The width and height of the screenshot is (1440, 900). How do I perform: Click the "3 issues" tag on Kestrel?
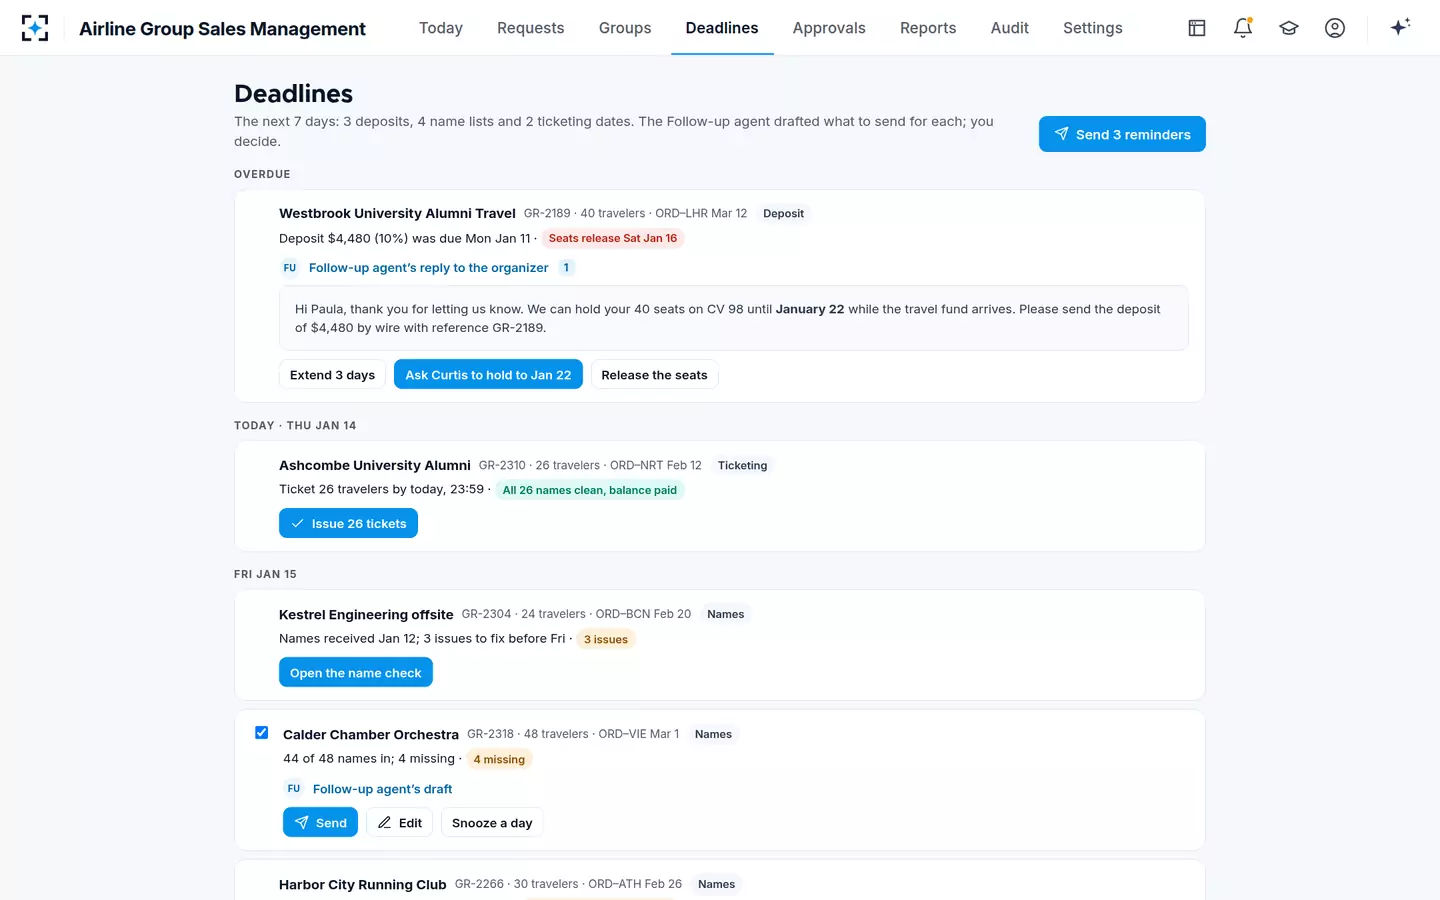pos(606,639)
